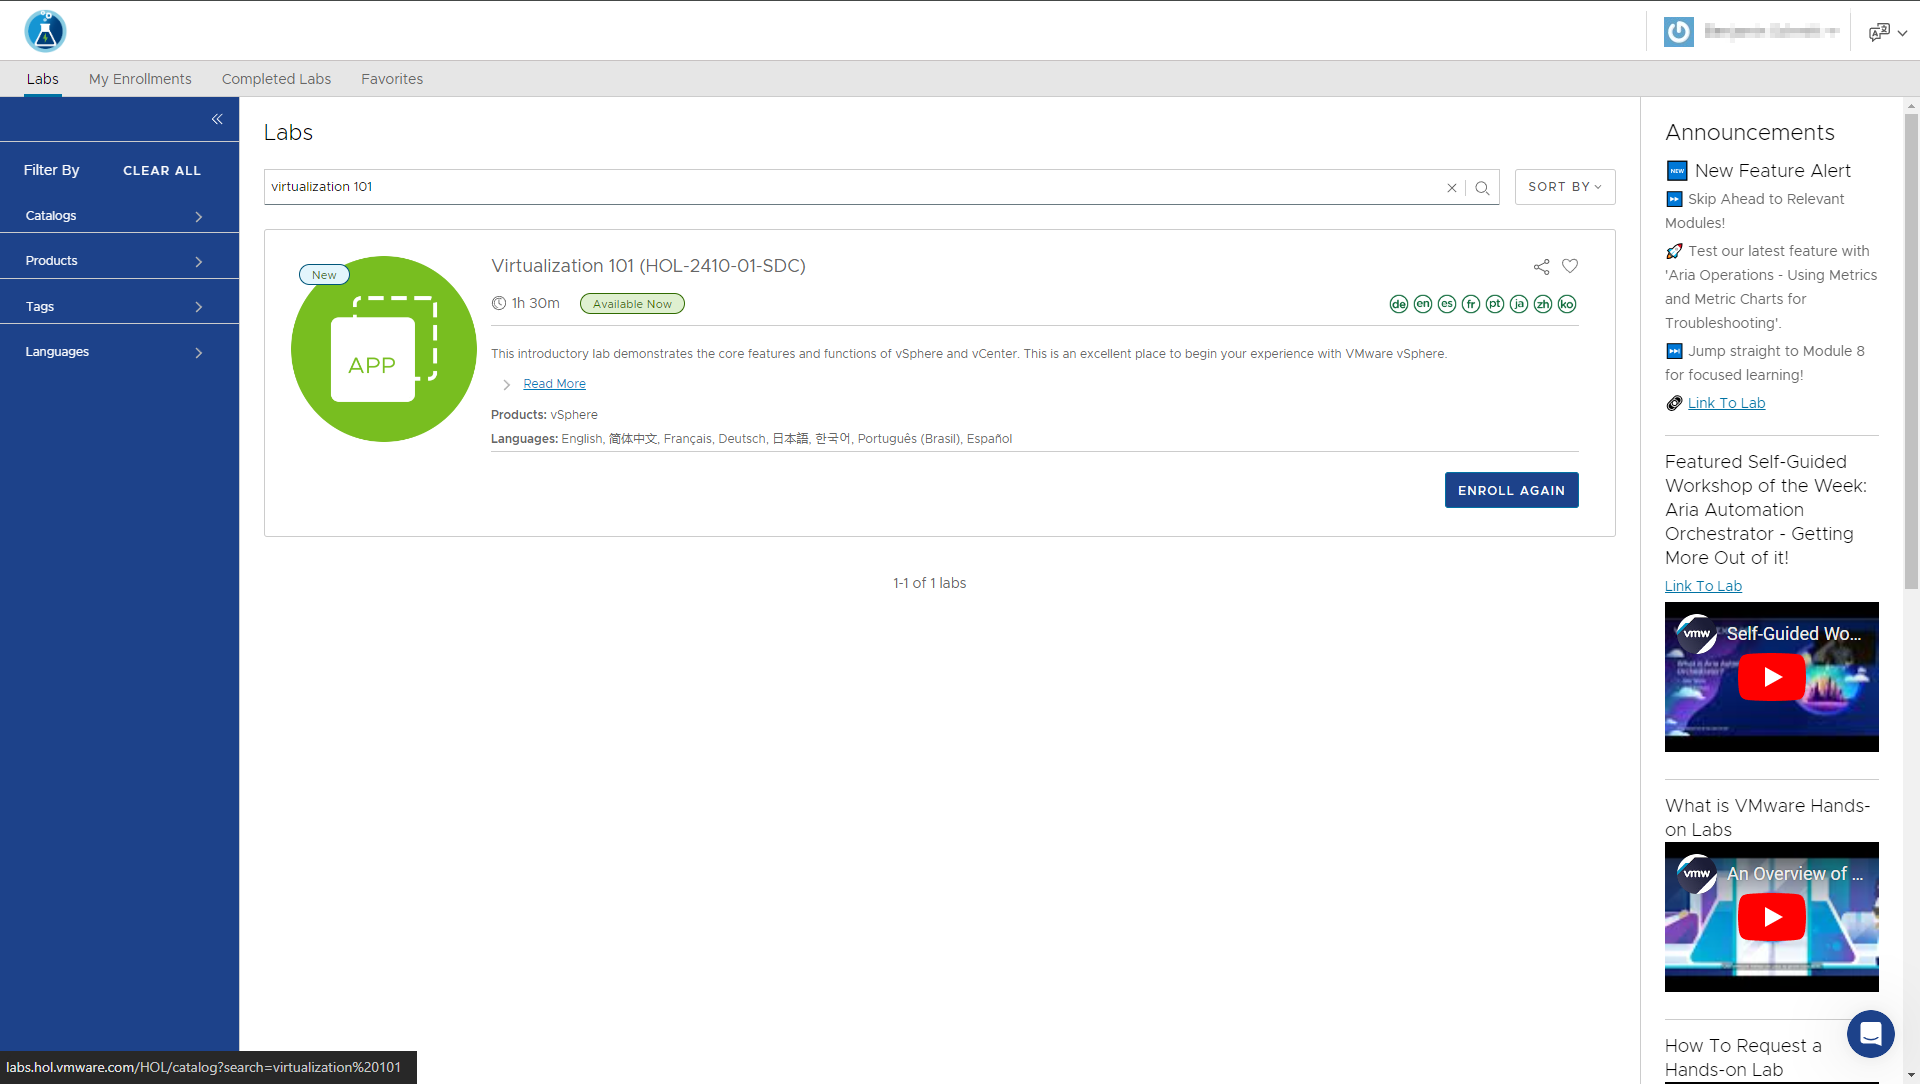Click the magnifier search icon
The width and height of the screenshot is (1920, 1084).
pos(1482,188)
